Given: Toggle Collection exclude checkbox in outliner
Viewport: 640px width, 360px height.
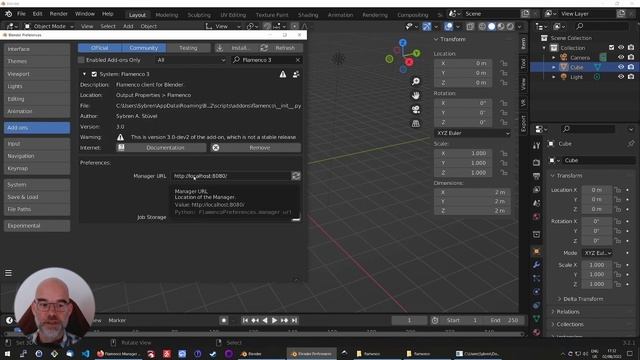Looking at the screenshot, I should (x=611, y=48).
